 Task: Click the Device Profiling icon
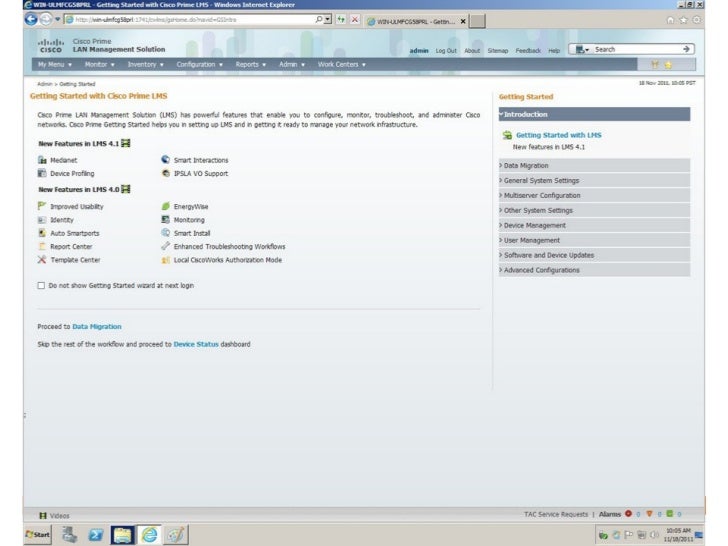[42, 173]
